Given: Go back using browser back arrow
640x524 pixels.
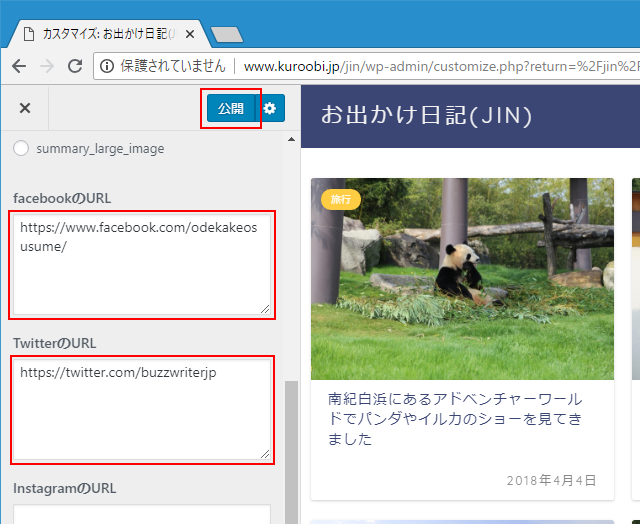Looking at the screenshot, I should [x=19, y=66].
